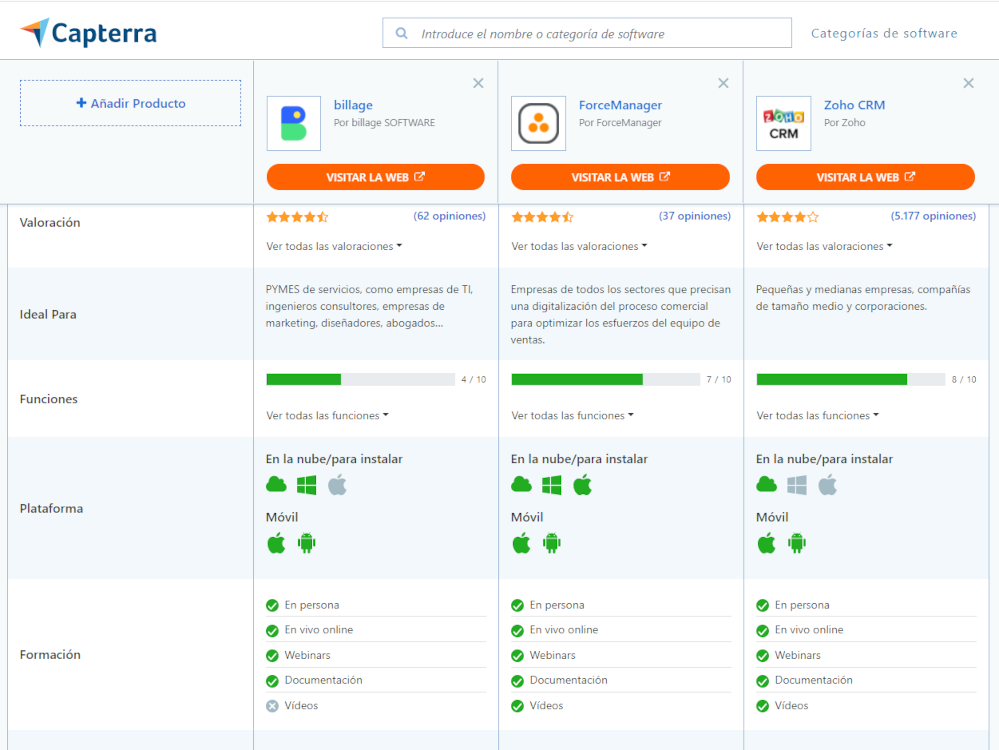
Task: Click ForceManager 'Documentación' check mark
Action: 517,681
